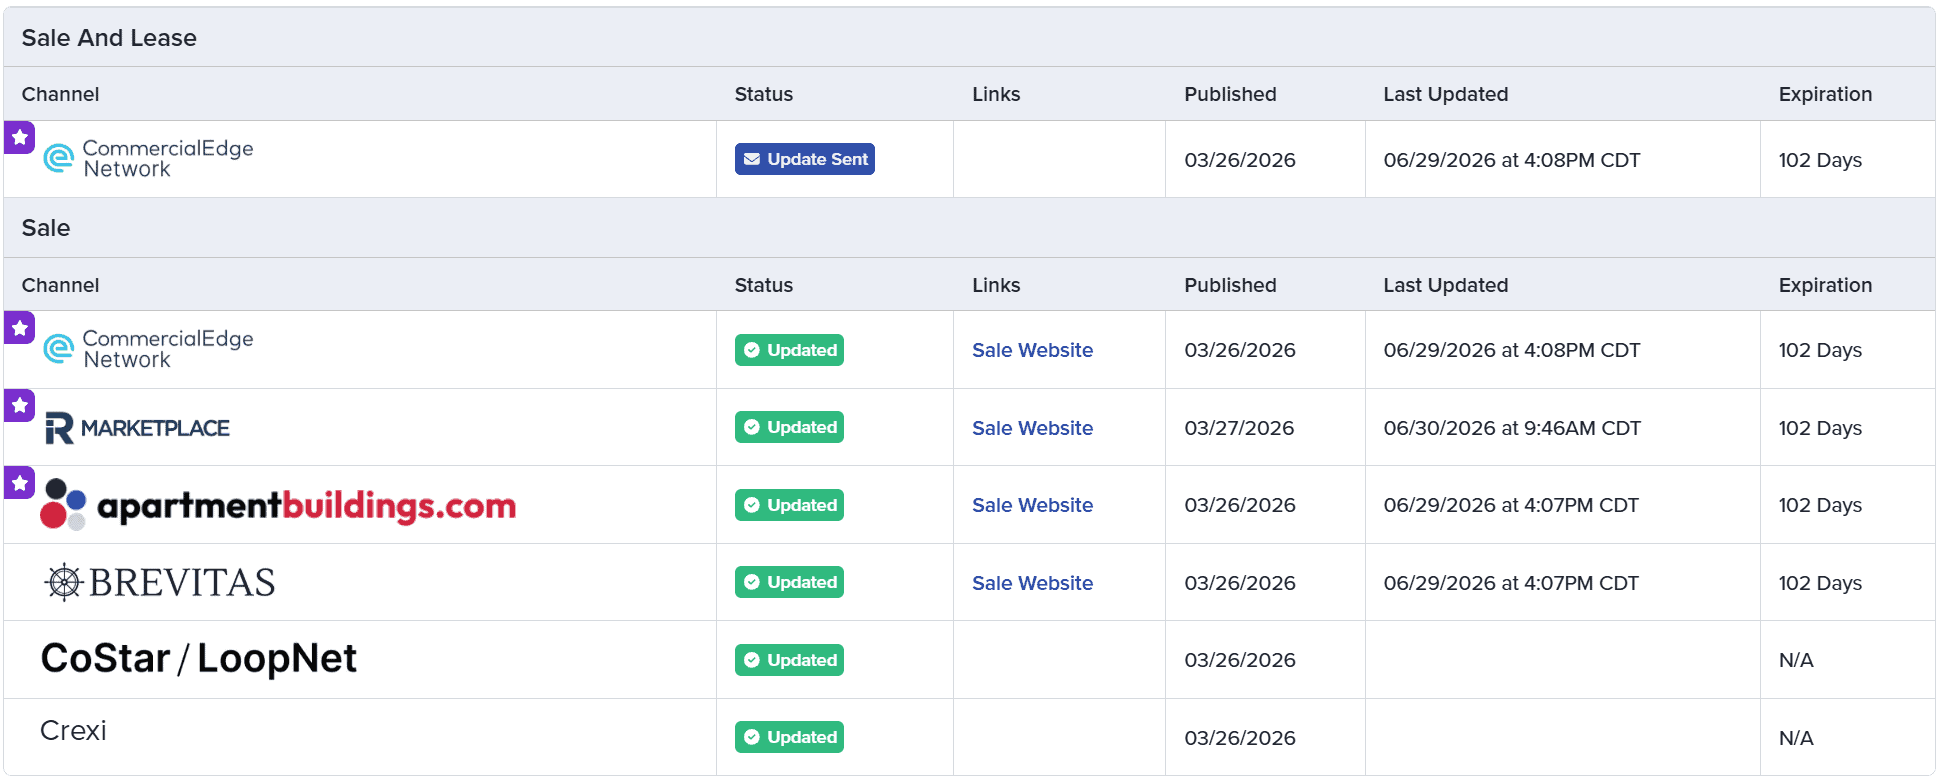Click the 'Sale And Lease' section heading
The width and height of the screenshot is (1944, 780).
pyautogui.click(x=109, y=38)
